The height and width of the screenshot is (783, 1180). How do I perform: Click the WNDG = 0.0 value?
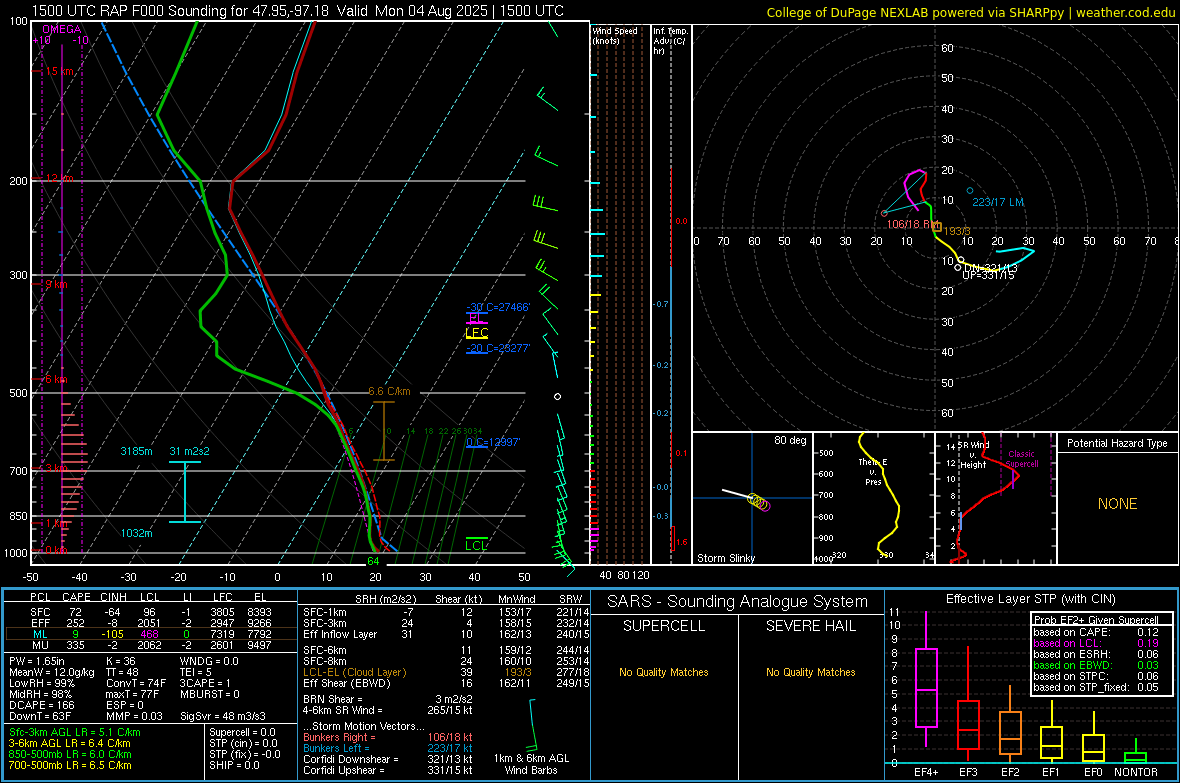point(209,661)
